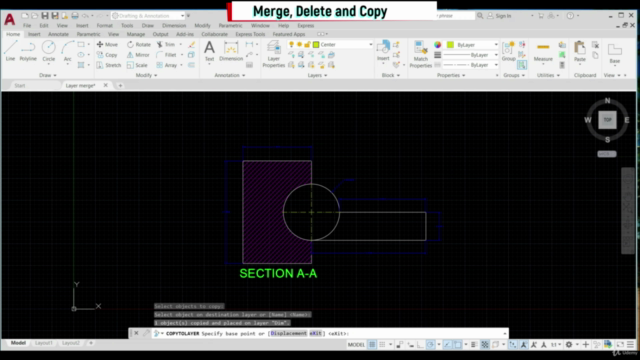Click the Array tool

point(167,65)
